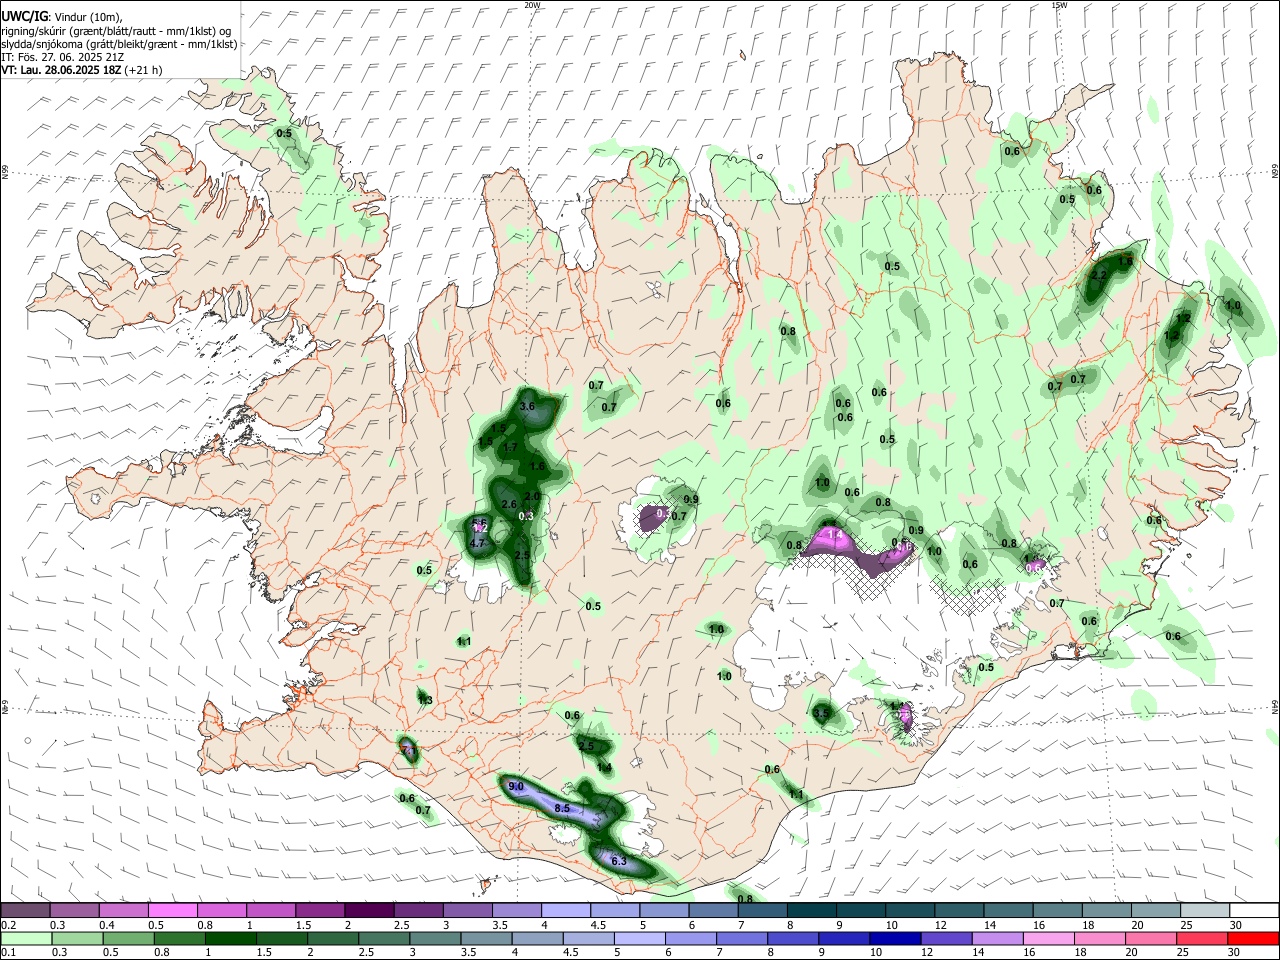Click the light pink 16 rain scale swatch
The image size is (1280, 960).
click(x=1048, y=939)
